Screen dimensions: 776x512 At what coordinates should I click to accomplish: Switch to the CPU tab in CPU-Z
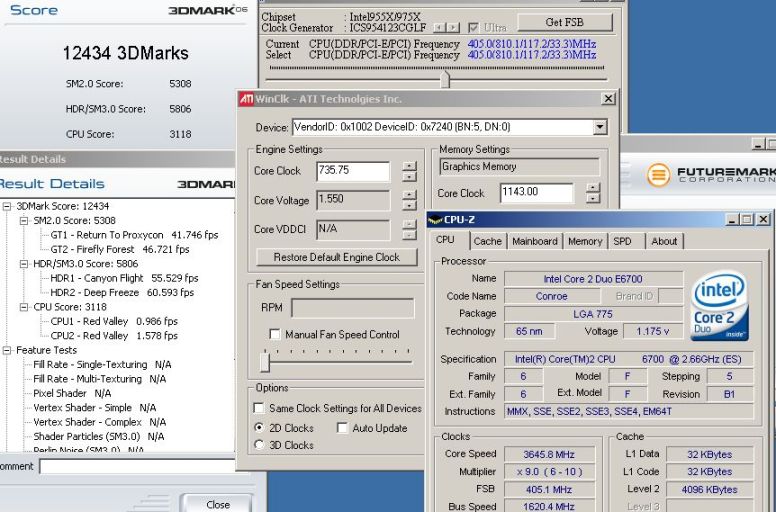coord(445,240)
